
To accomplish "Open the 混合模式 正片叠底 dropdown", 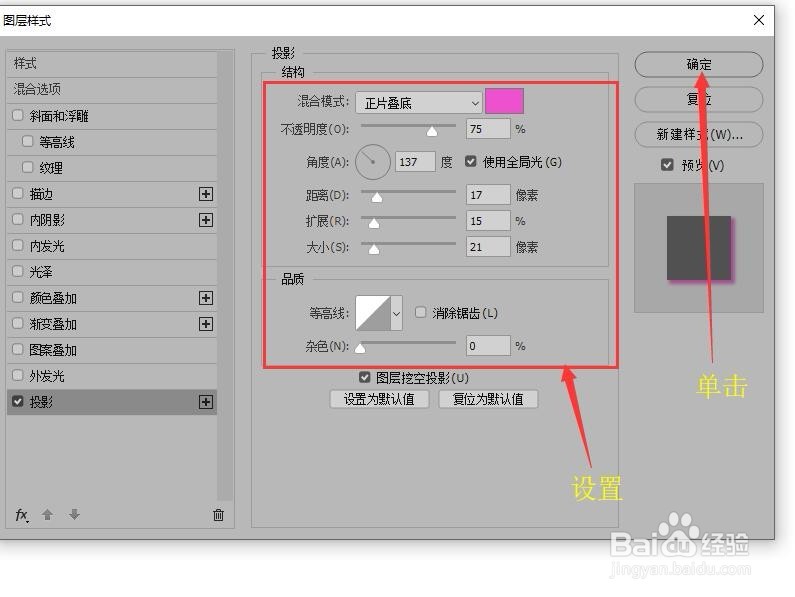I will [419, 103].
